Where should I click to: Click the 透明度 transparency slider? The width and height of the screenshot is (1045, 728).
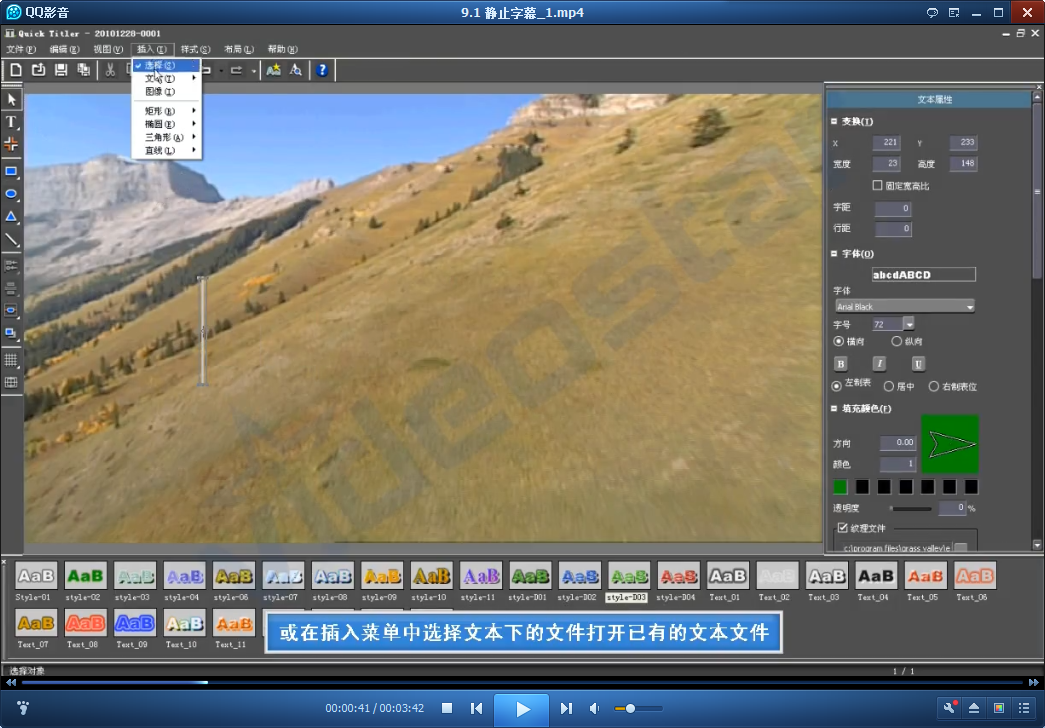[910, 509]
